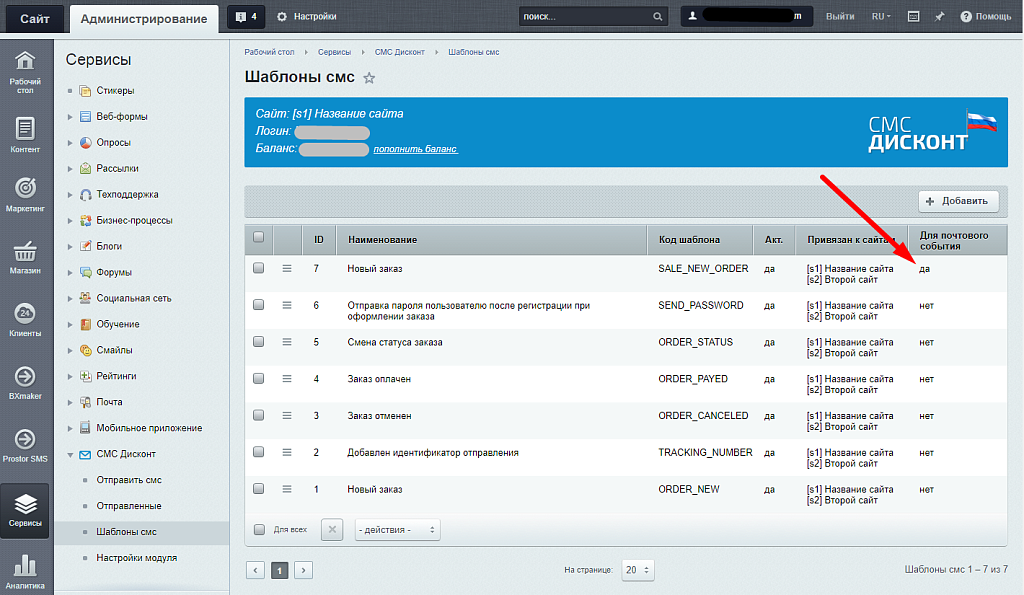Toggle the select-all checkbox in table header
This screenshot has width=1024, height=595.
coord(259,238)
